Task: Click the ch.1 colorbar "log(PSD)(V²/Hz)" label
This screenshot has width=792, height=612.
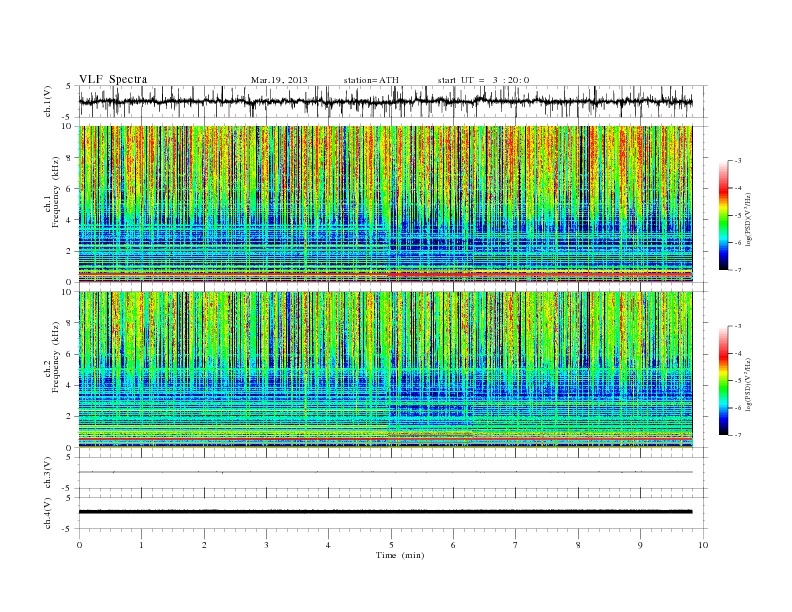Action: (x=748, y=219)
